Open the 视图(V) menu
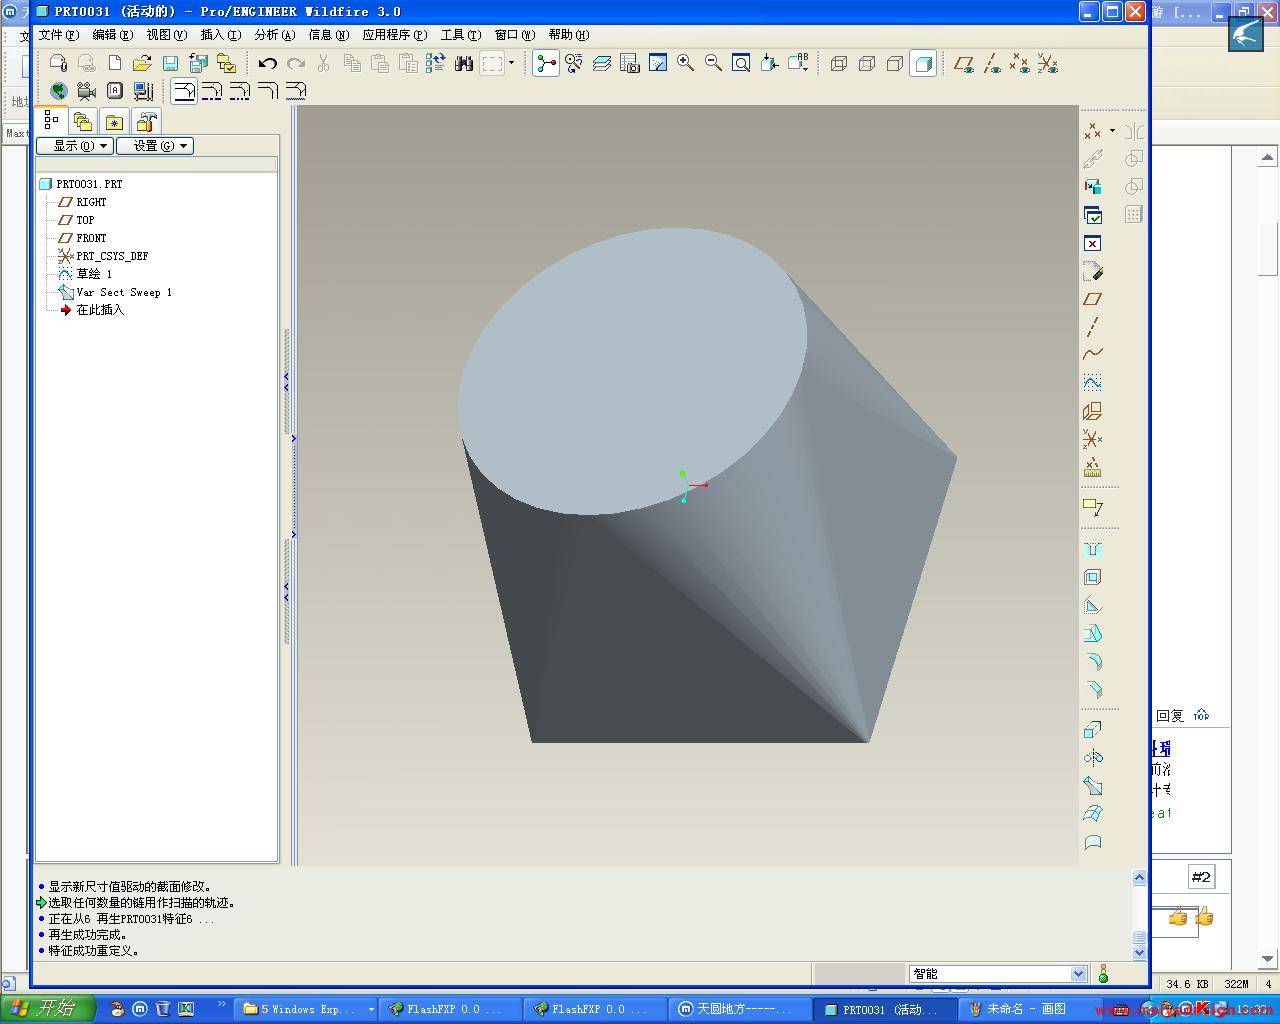Viewport: 1280px width, 1024px height. pos(166,35)
